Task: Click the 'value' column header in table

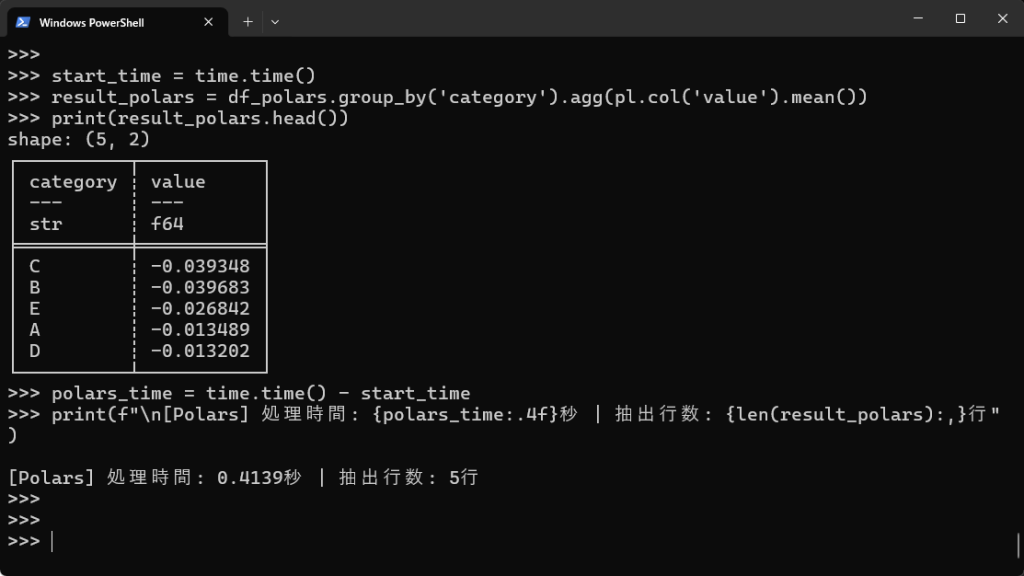Action: coord(178,182)
